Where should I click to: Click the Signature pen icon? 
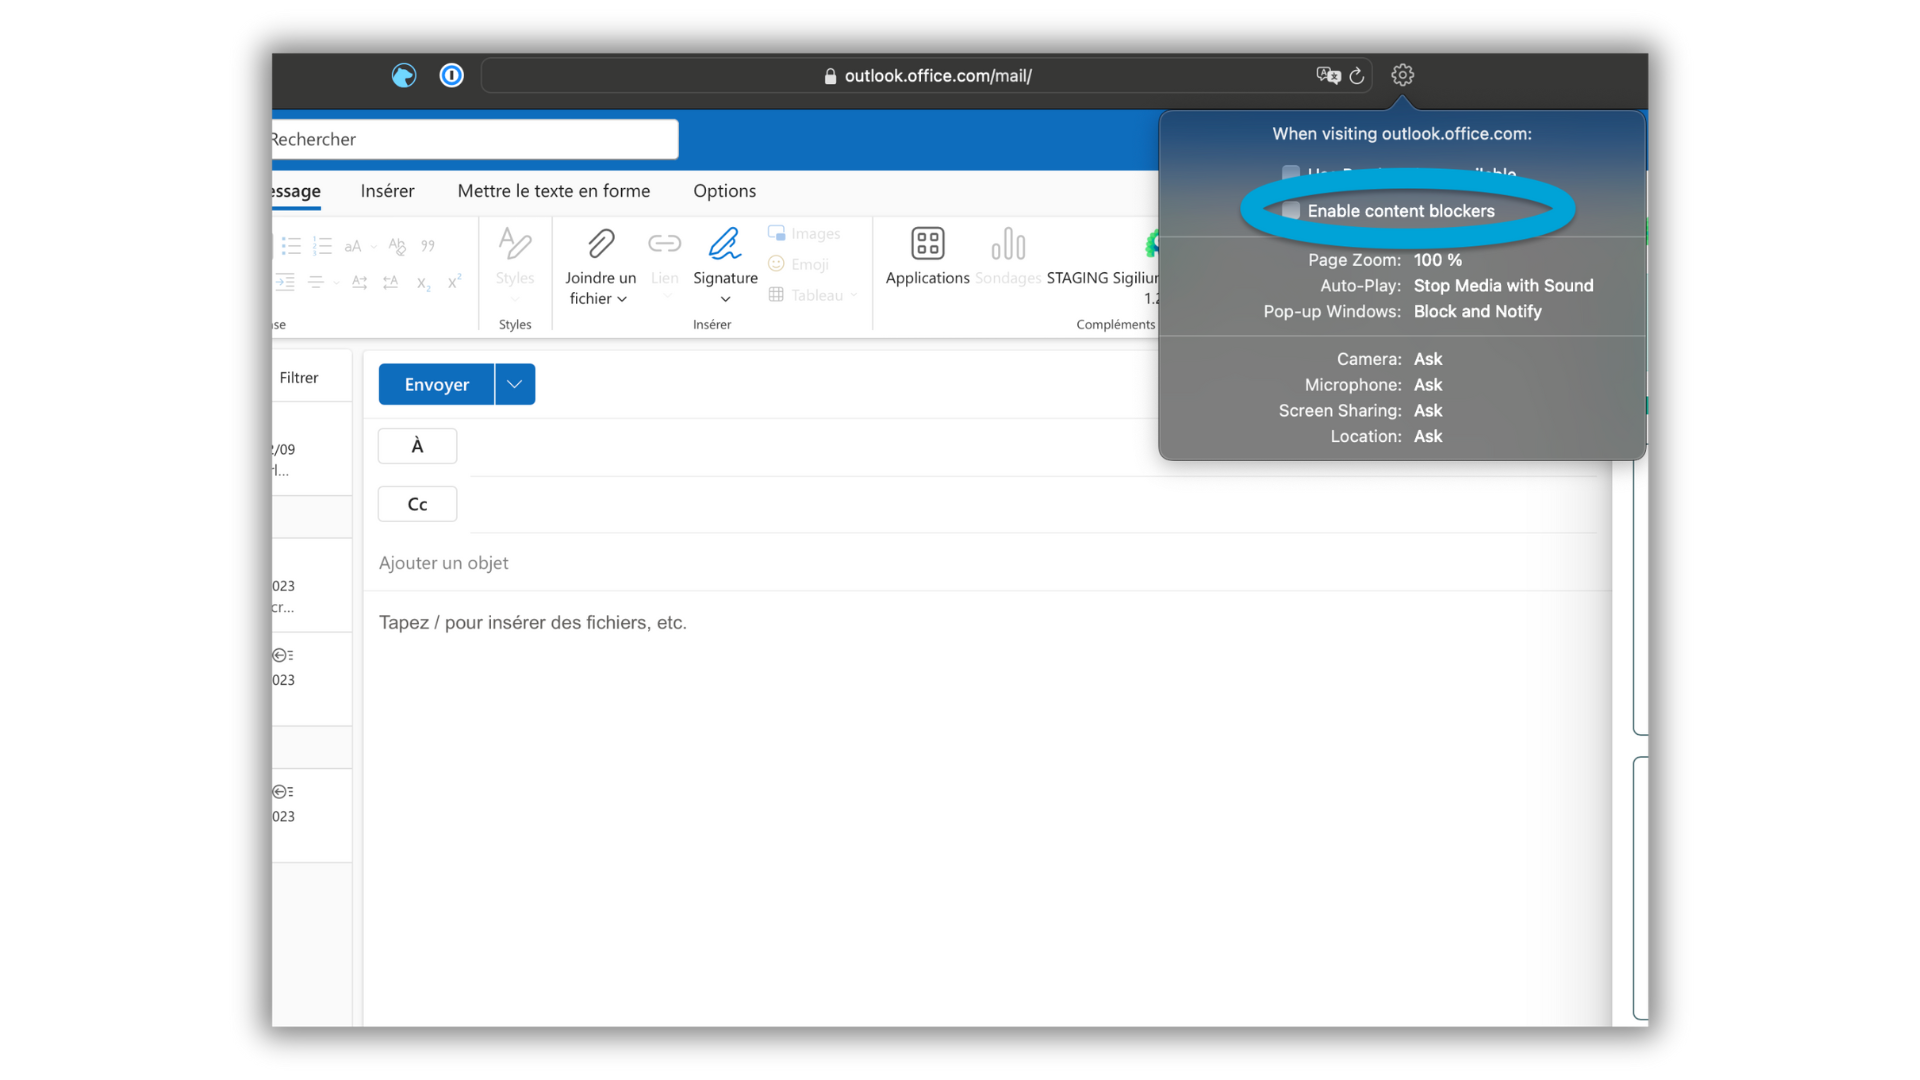[x=725, y=244]
